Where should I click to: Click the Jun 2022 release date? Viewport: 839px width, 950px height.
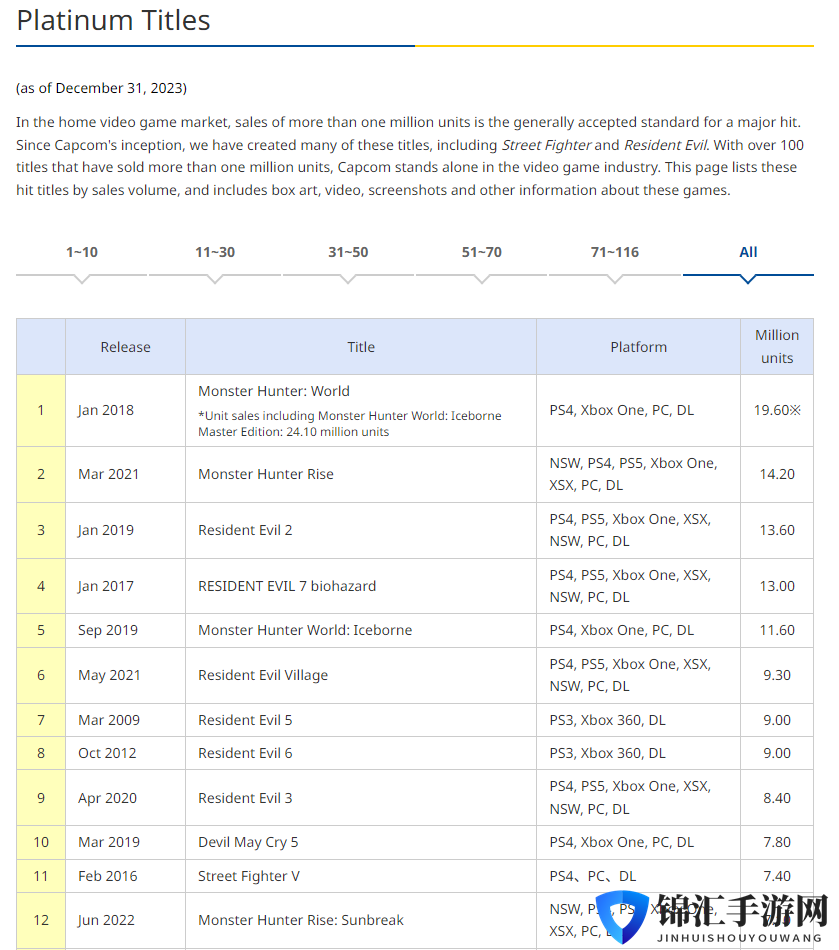(x=106, y=920)
